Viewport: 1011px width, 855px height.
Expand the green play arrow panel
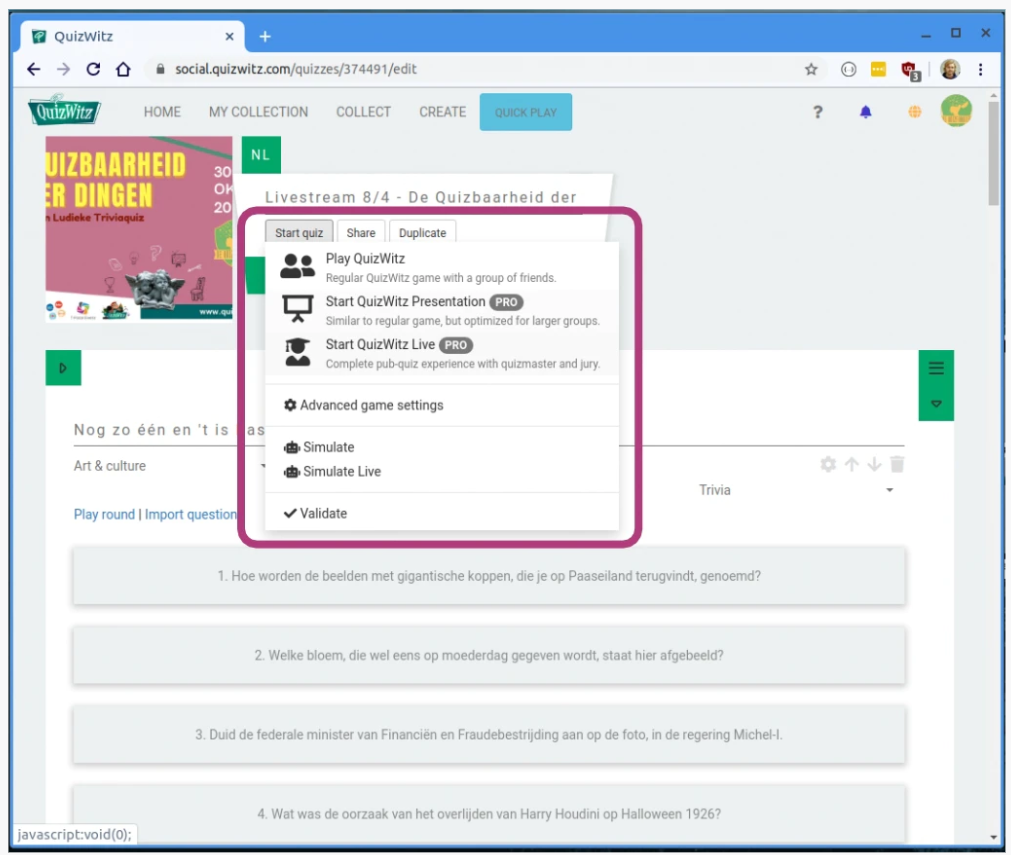[x=63, y=368]
